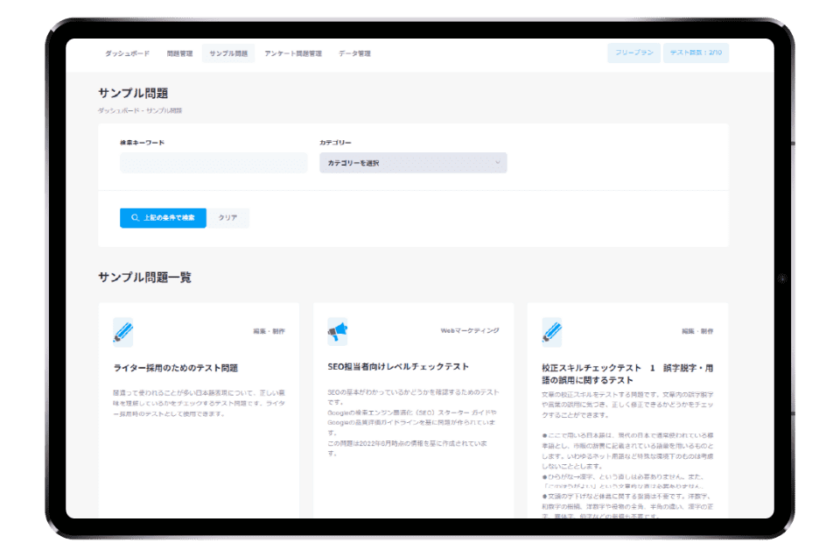Select the サンプル問題 tab

pos(228,53)
